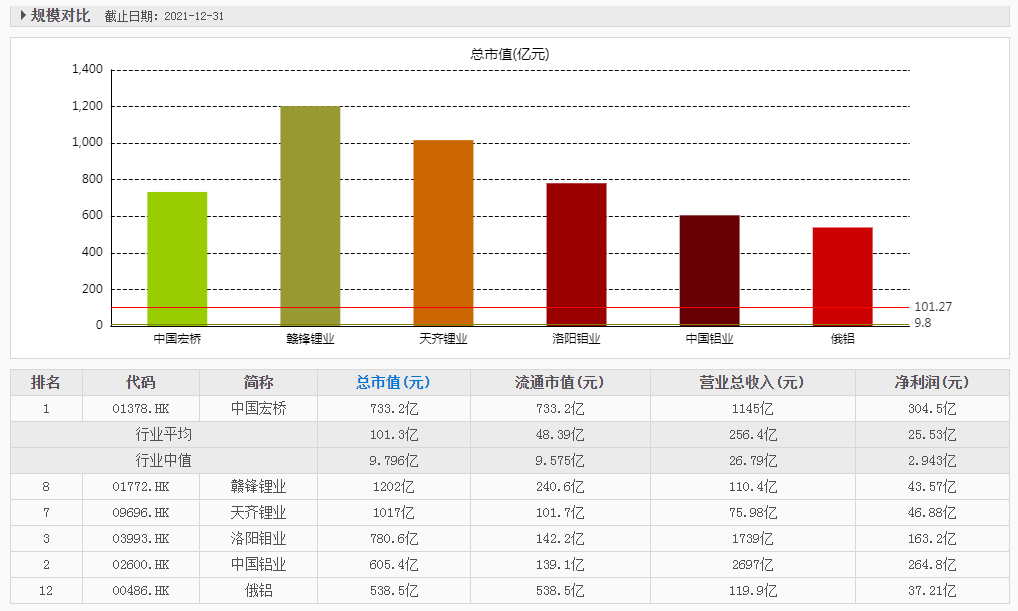The width and height of the screenshot is (1018, 611).
Task: Click 天齐锂业 name in table
Action: (x=258, y=512)
